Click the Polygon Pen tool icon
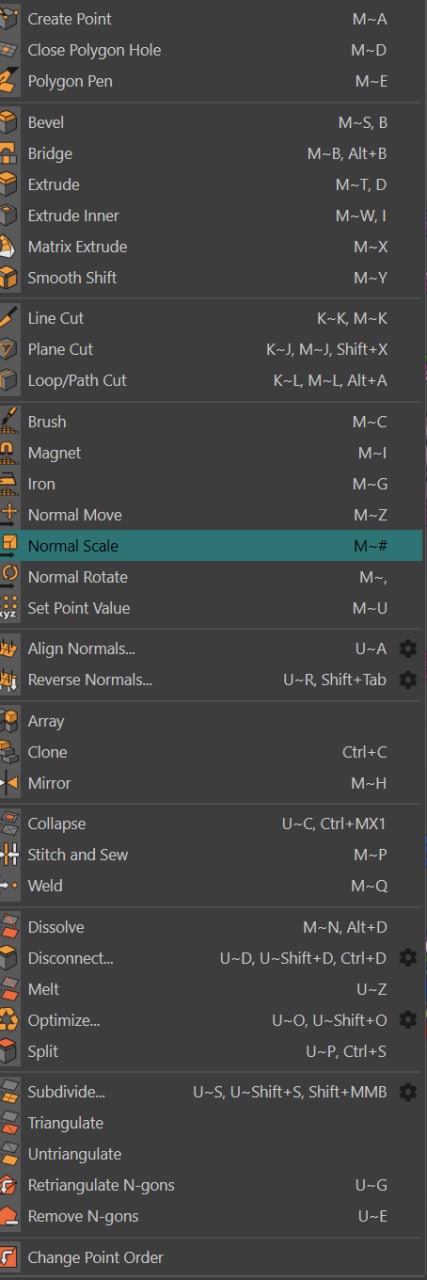 (9, 81)
